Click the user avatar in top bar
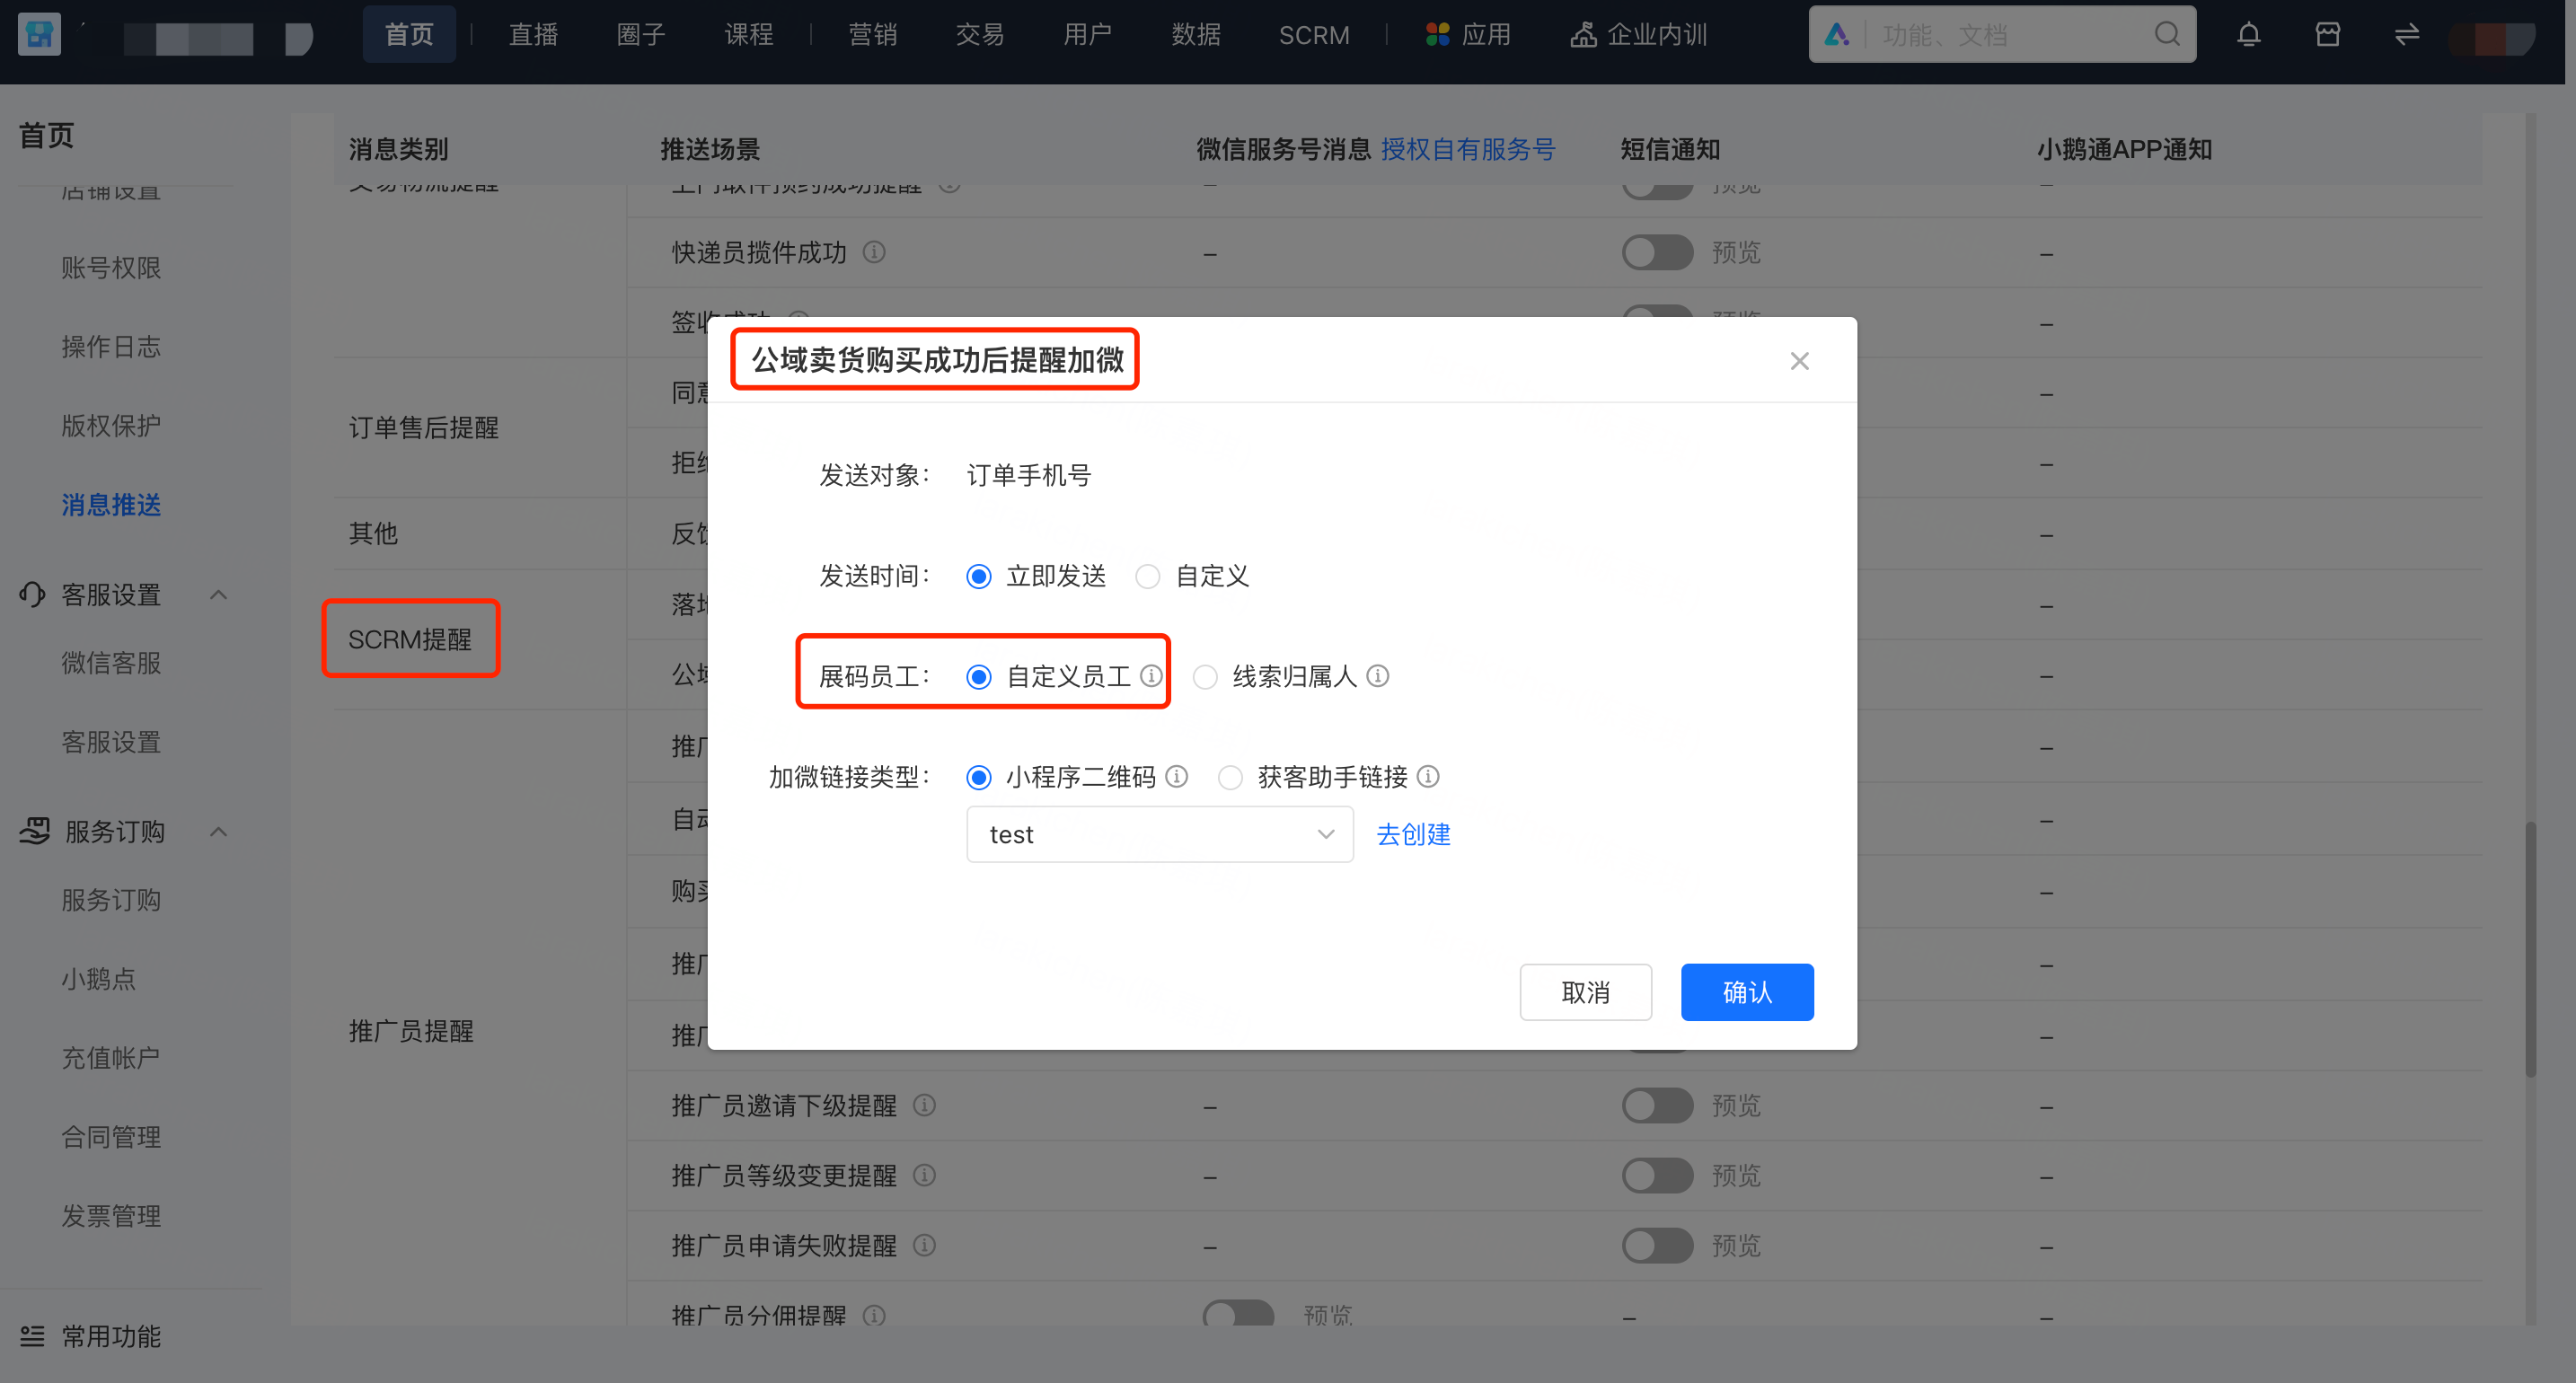The width and height of the screenshot is (2576, 1383). 2491,37
